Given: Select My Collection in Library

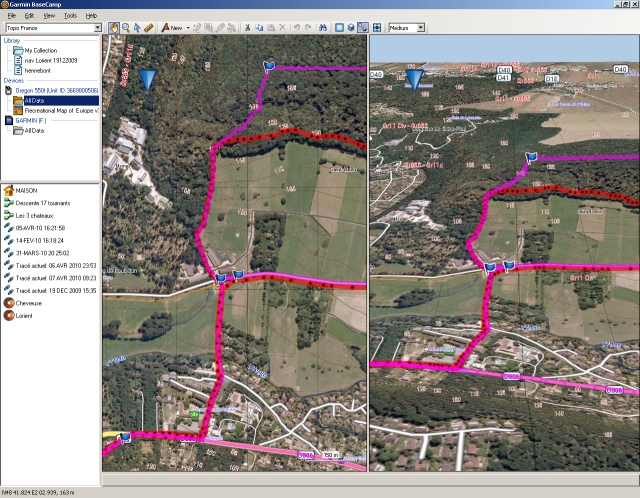Looking at the screenshot, I should point(40,51).
